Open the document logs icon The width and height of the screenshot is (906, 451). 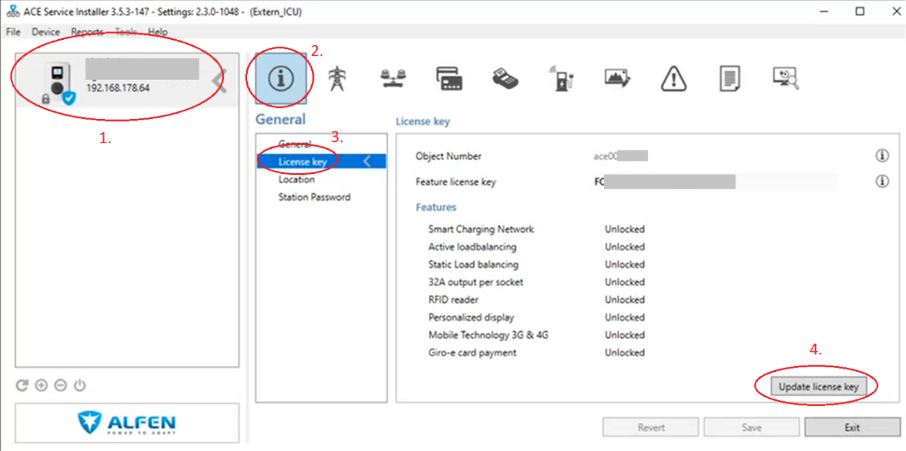730,79
